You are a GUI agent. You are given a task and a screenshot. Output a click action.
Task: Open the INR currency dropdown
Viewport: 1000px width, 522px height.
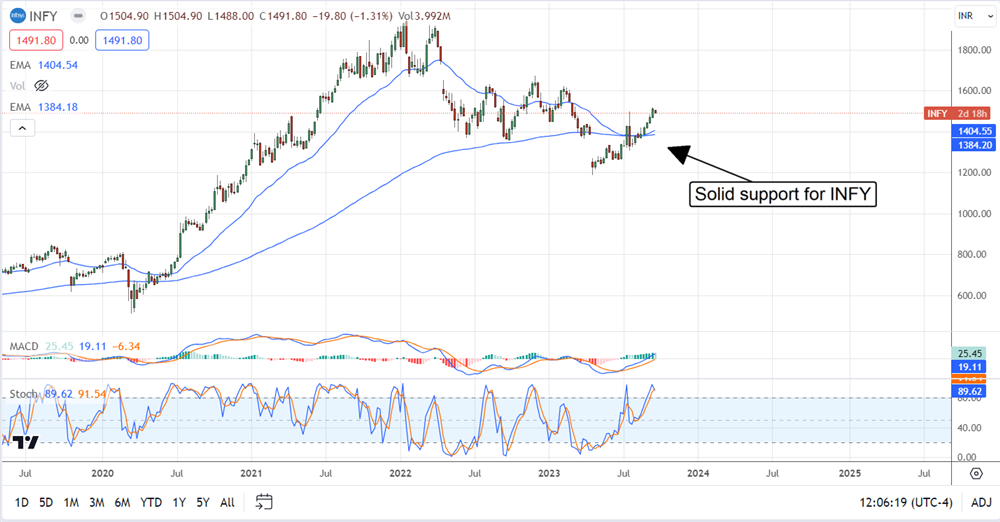(975, 15)
